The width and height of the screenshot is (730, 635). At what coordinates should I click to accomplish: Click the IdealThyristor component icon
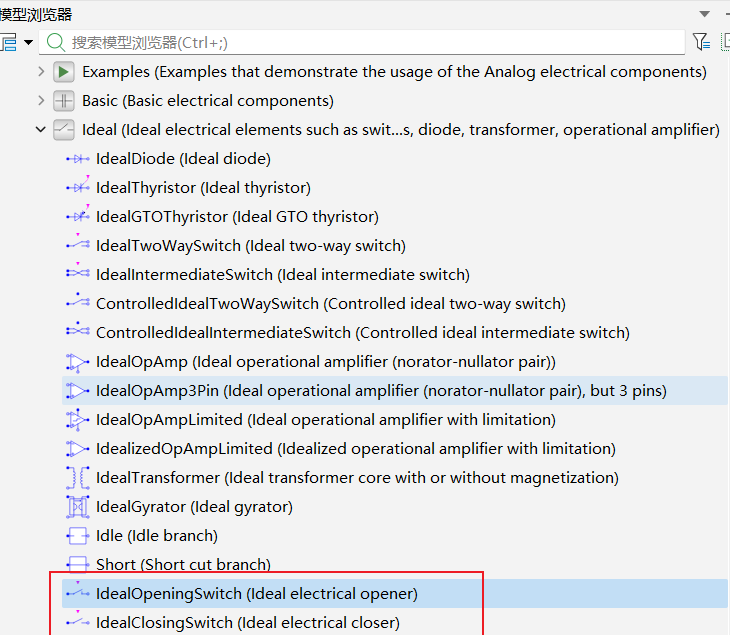pos(78,187)
